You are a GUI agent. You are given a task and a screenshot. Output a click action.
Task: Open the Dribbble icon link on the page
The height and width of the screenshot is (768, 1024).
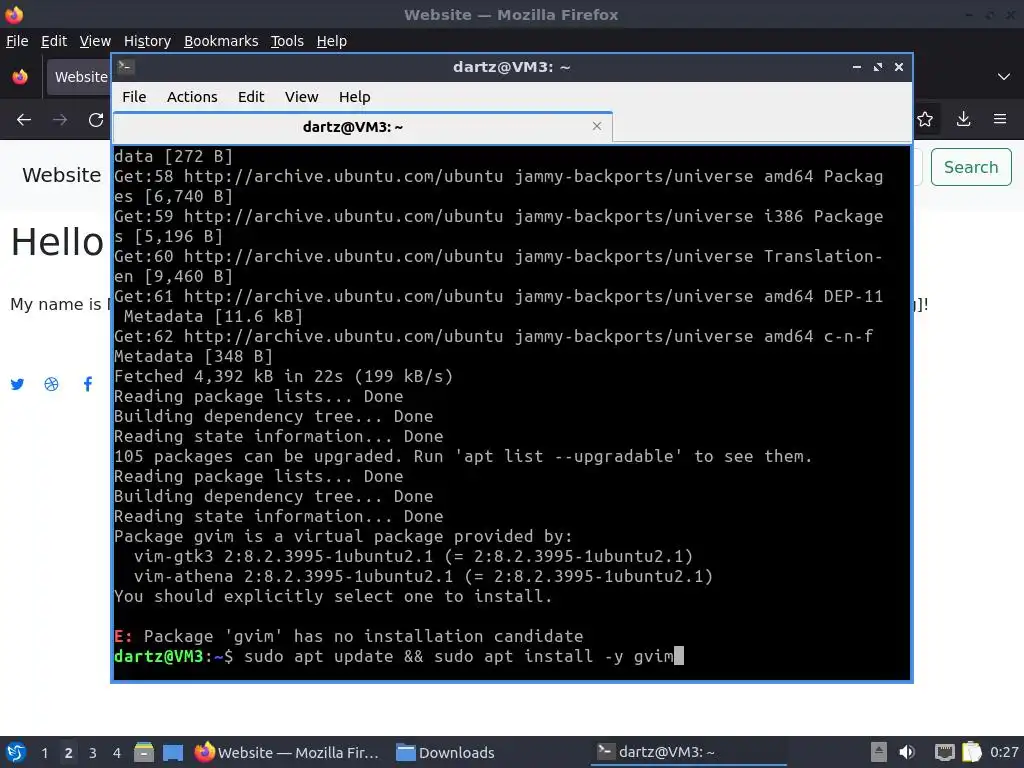pyautogui.click(x=52, y=384)
